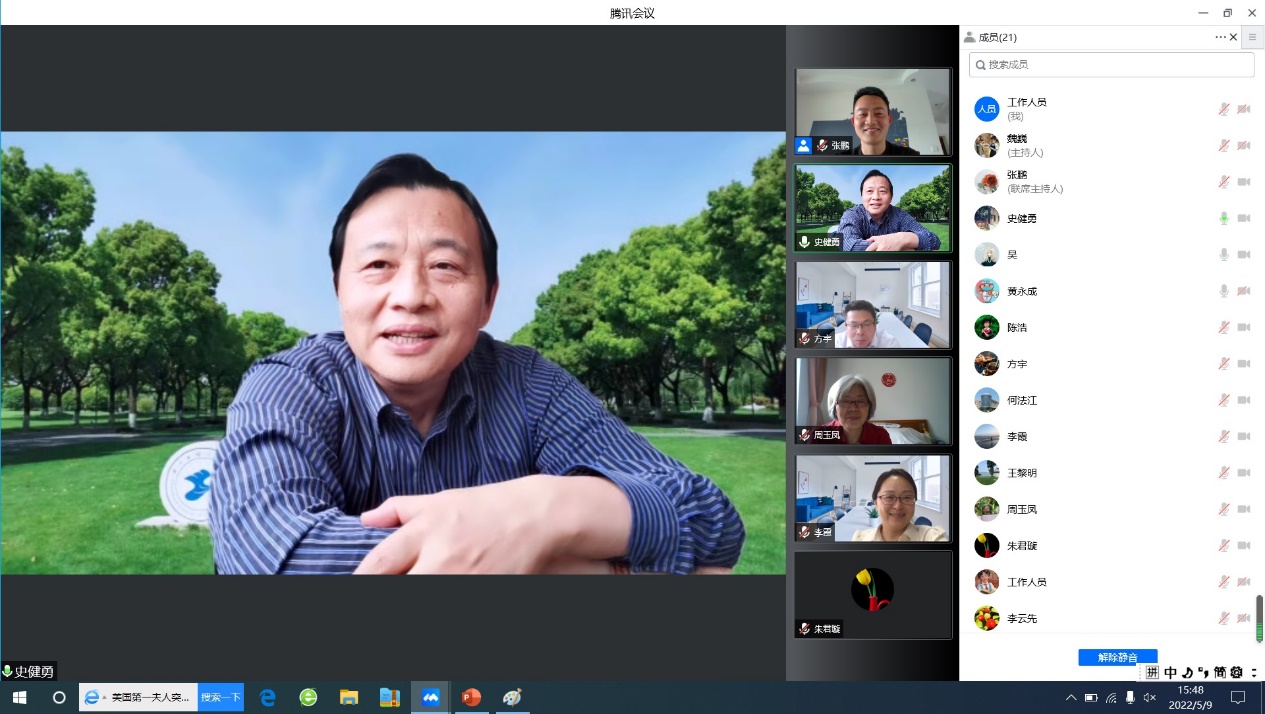Open PowerPoint from the taskbar
1265x714 pixels.
click(471, 697)
